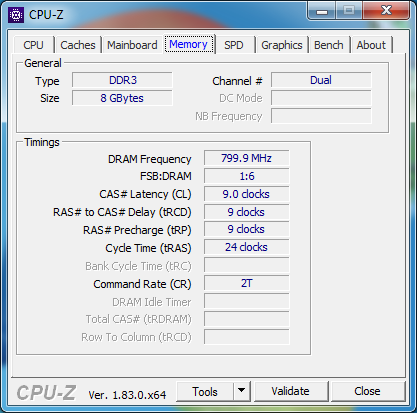Minimize the CPU-Z window
The height and width of the screenshot is (413, 417).
322,11
